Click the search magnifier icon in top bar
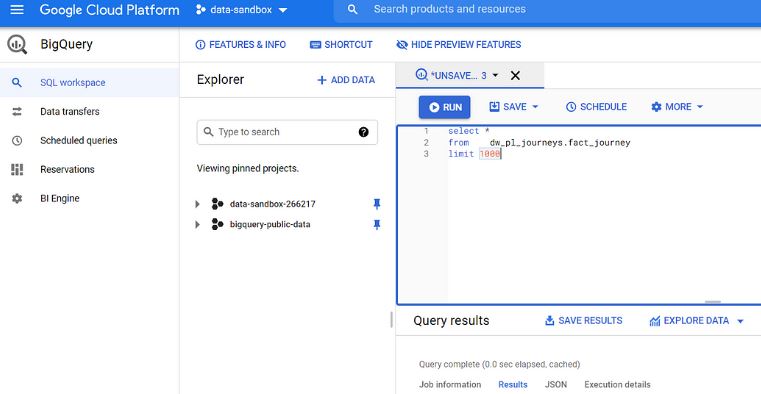 pos(353,10)
